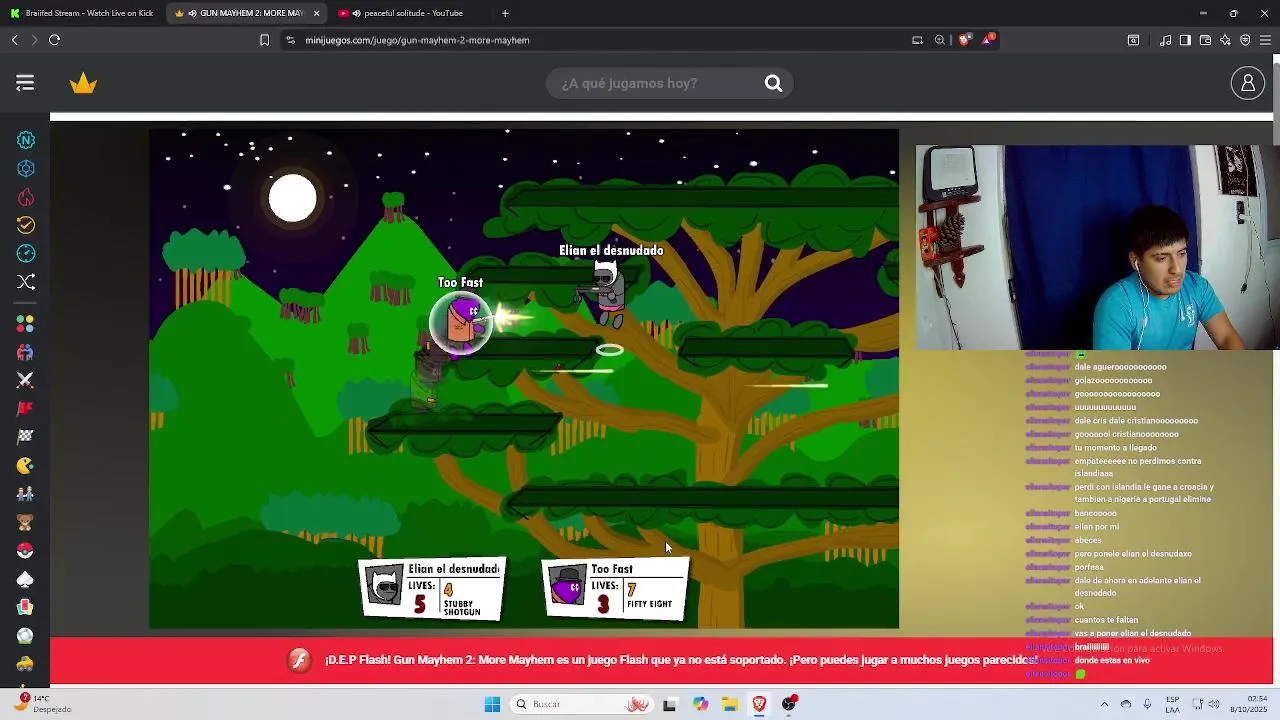This screenshot has height=720, width=1280.
Task: Open the checkered flag racing category
Action: (25, 436)
